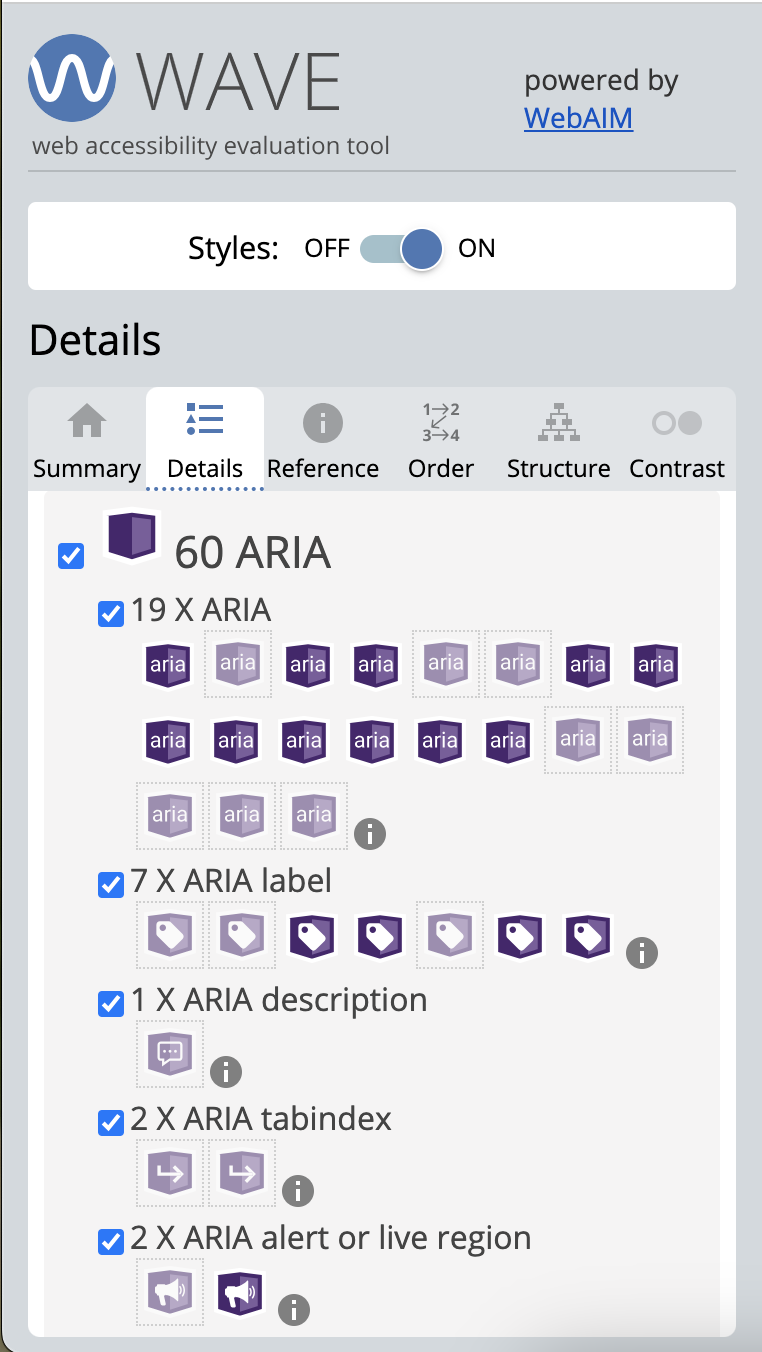
Task: Uncheck the 7 X ARIA label checkbox
Action: [110, 884]
